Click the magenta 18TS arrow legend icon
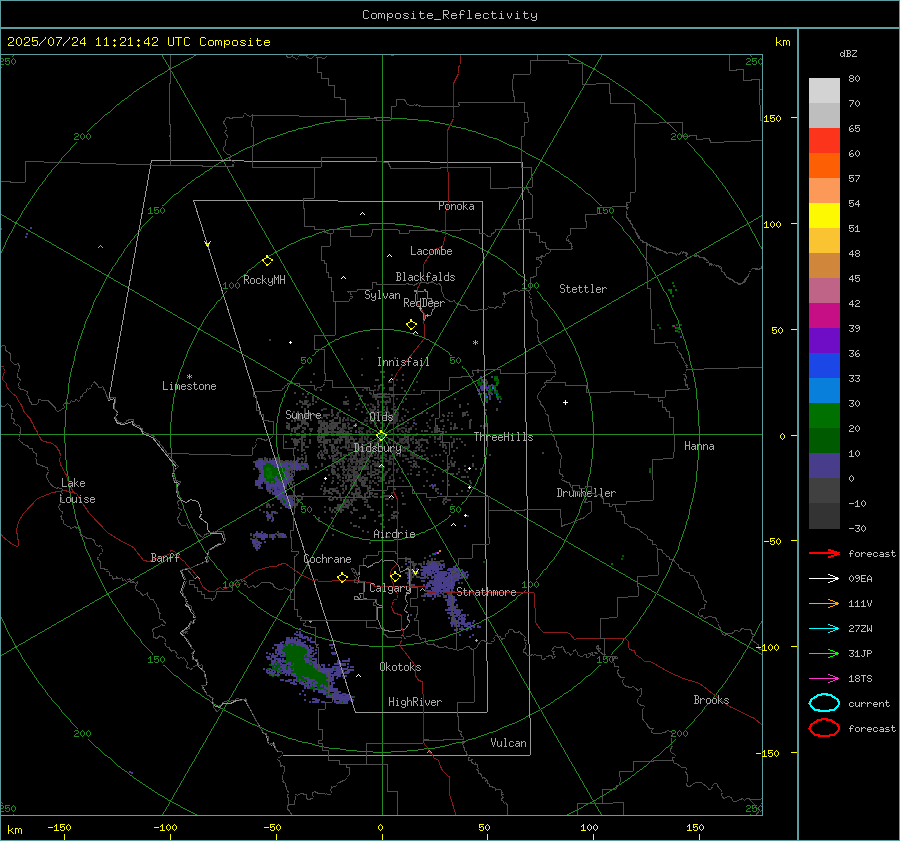 (x=824, y=679)
